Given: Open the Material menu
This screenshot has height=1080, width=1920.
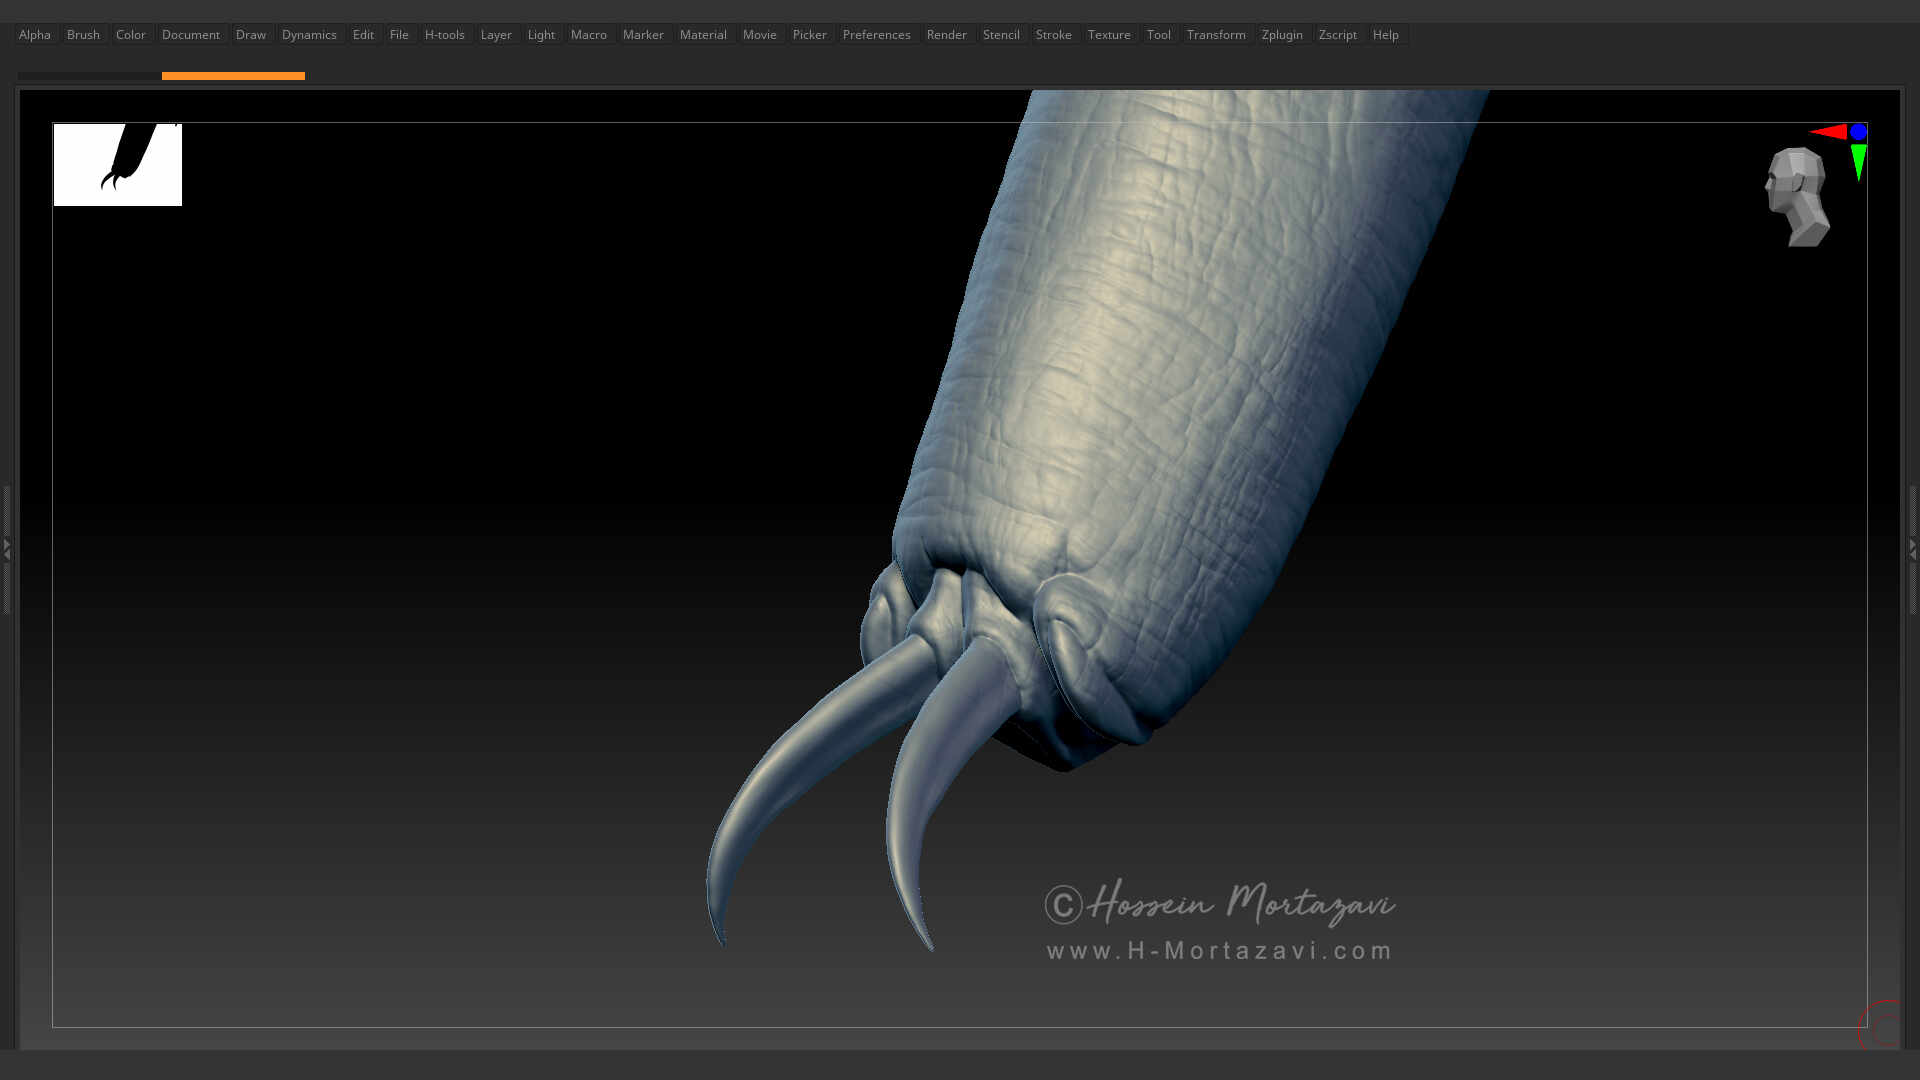Looking at the screenshot, I should click(703, 34).
